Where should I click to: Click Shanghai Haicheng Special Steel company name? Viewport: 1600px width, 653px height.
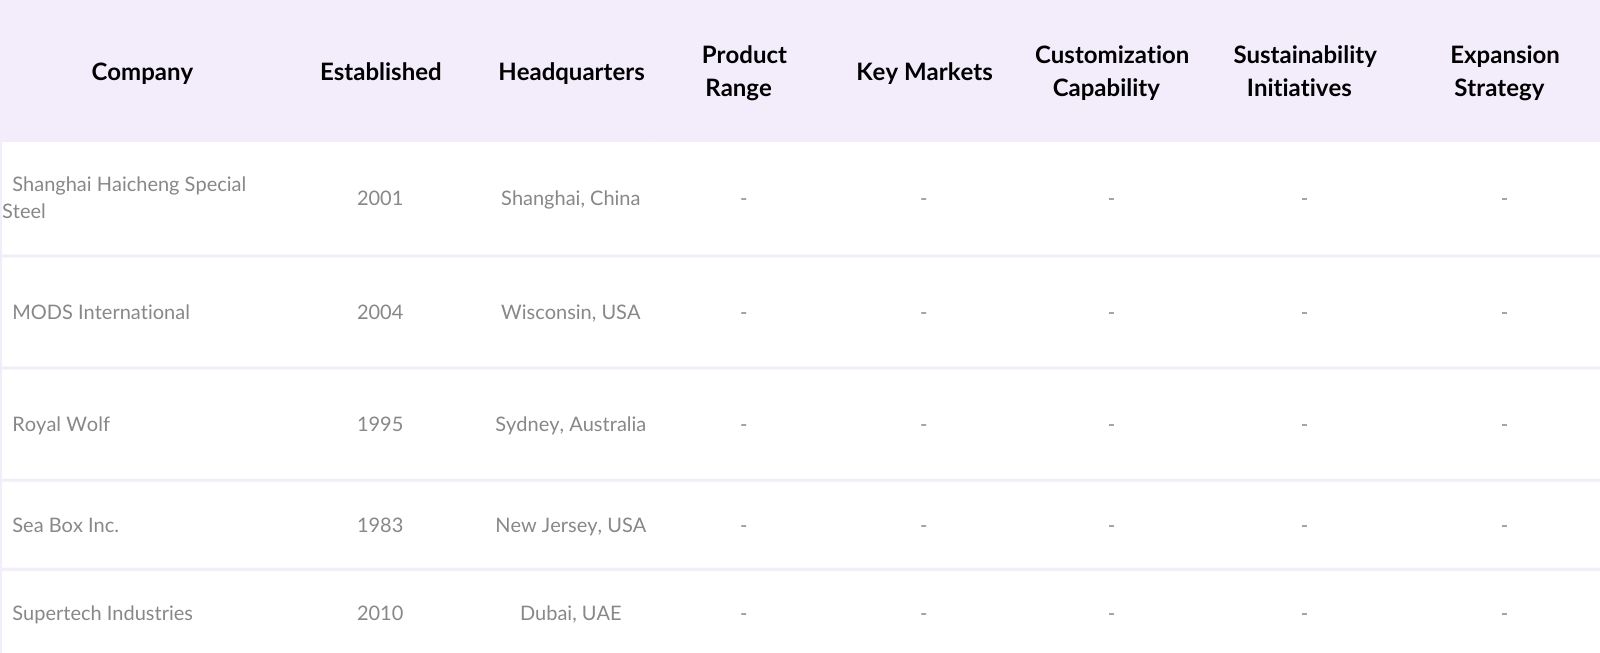coord(128,197)
